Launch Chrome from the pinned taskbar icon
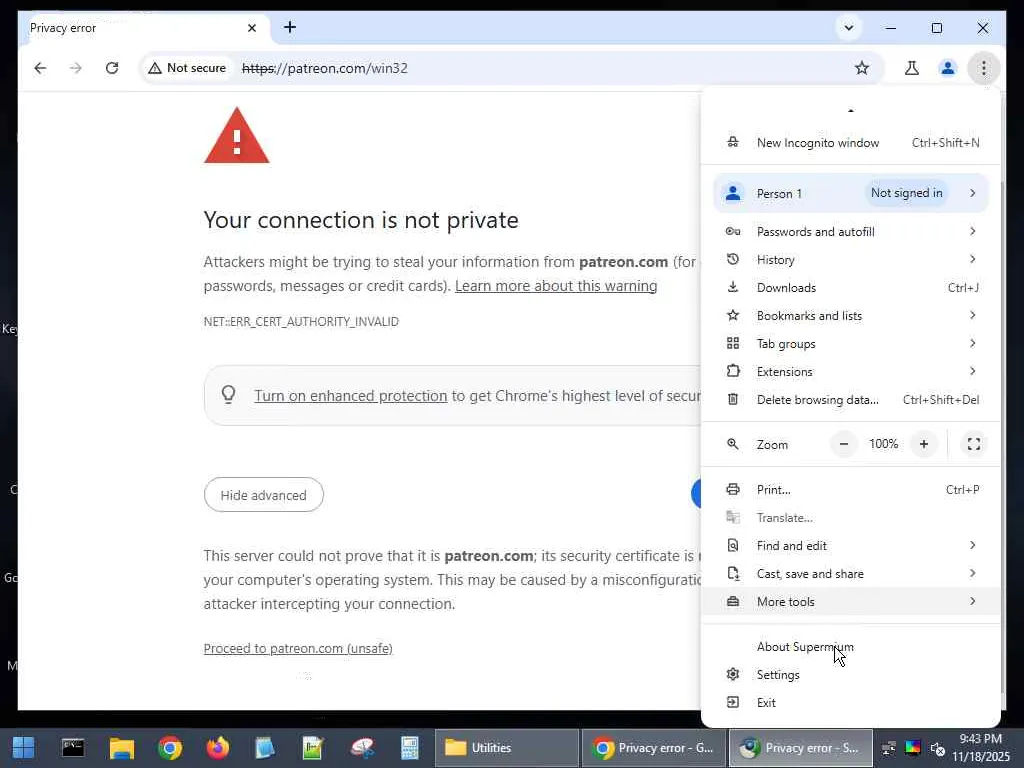 (170, 748)
